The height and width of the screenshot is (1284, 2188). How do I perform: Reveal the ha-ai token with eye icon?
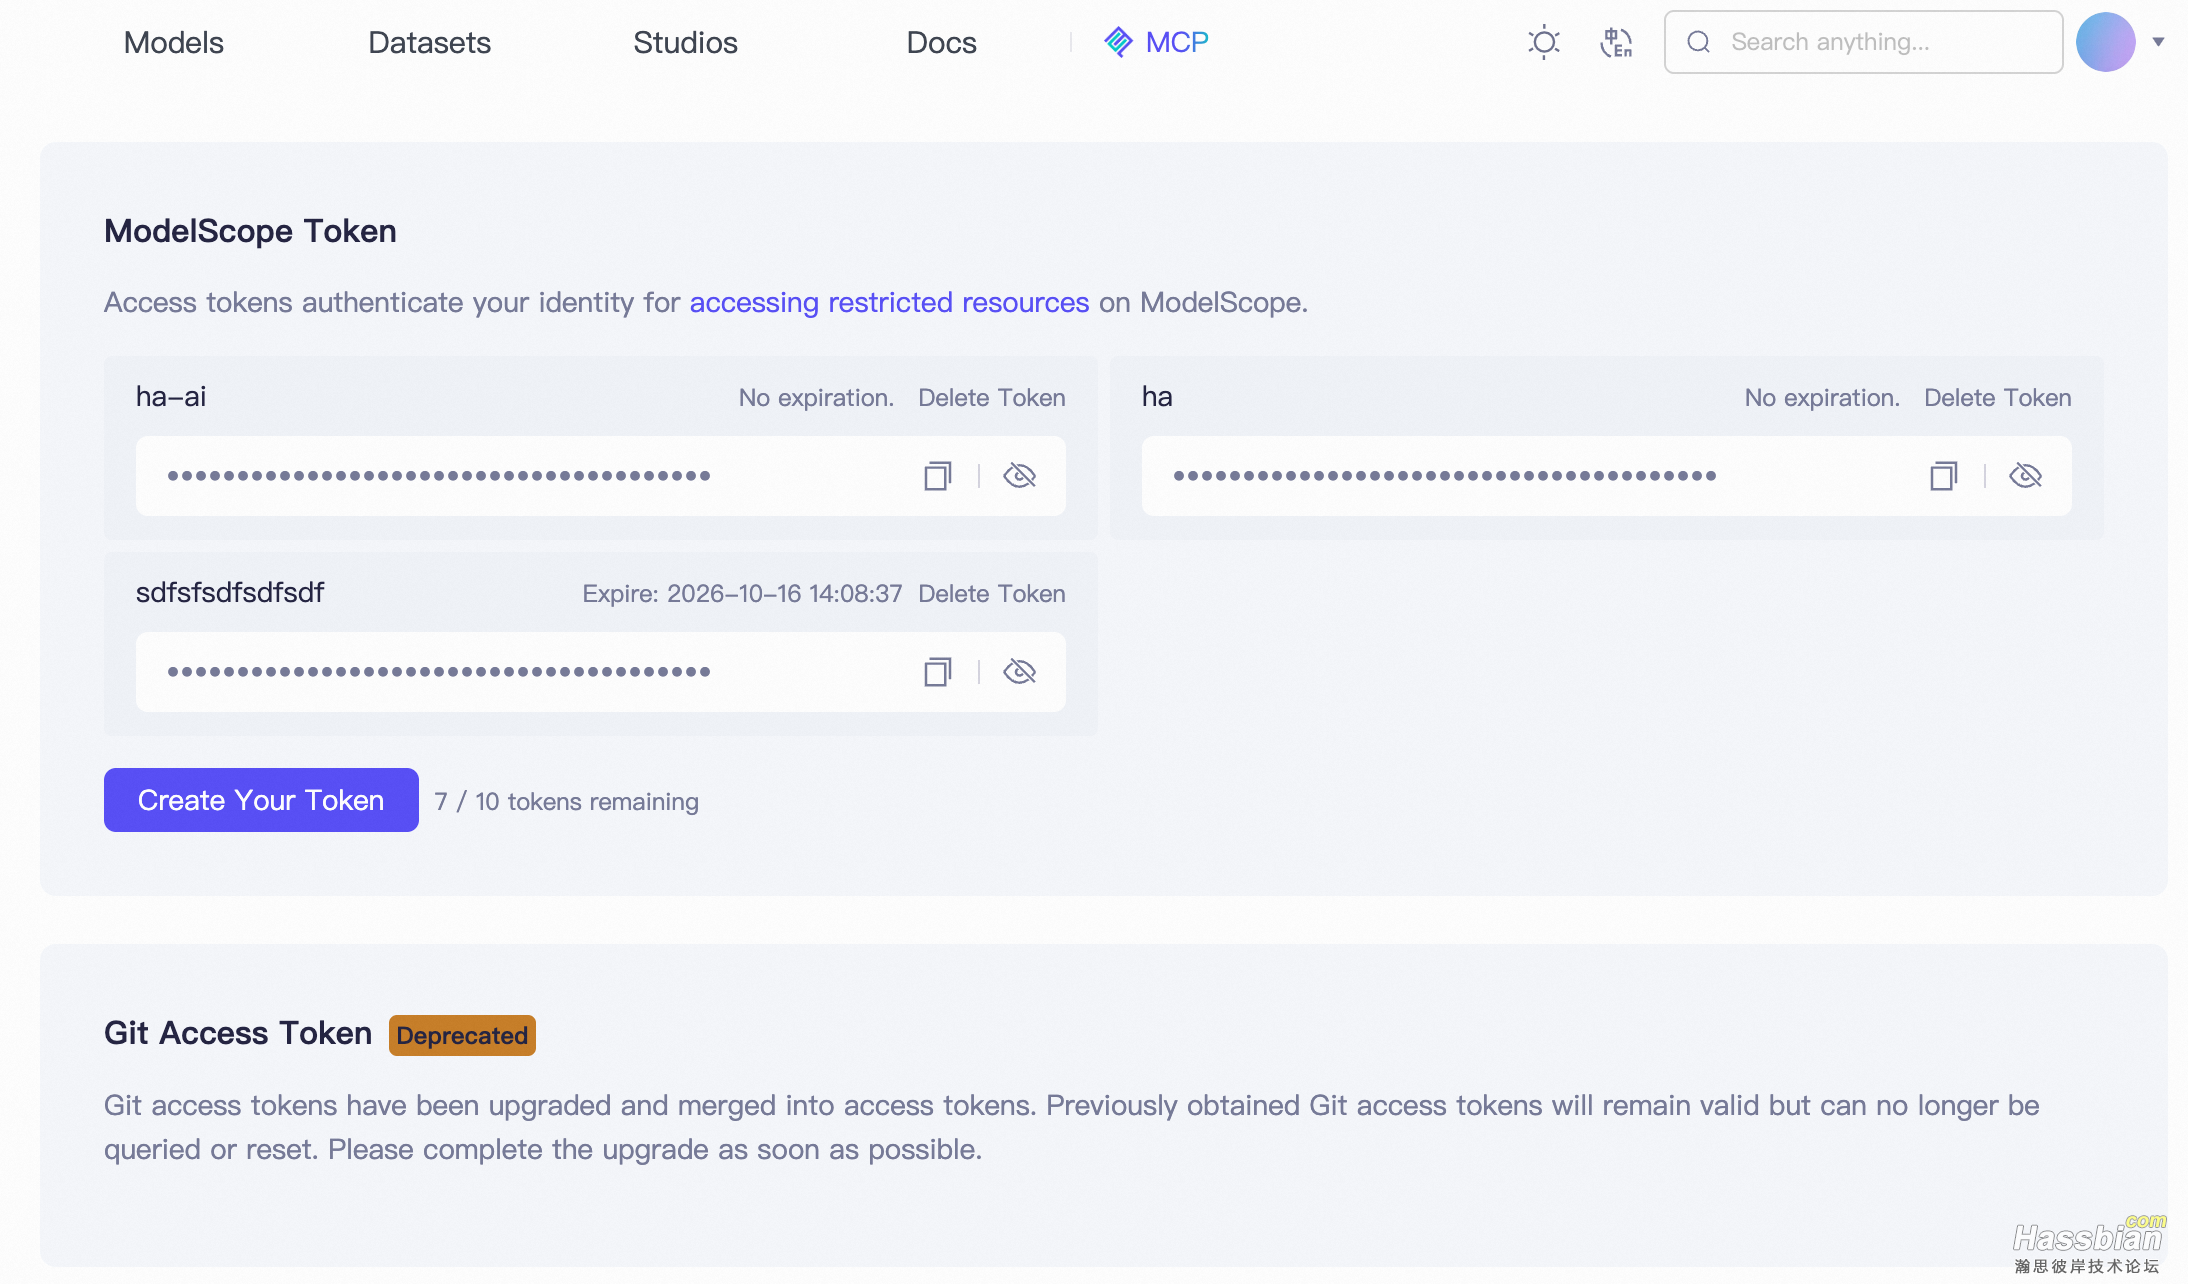1019,476
